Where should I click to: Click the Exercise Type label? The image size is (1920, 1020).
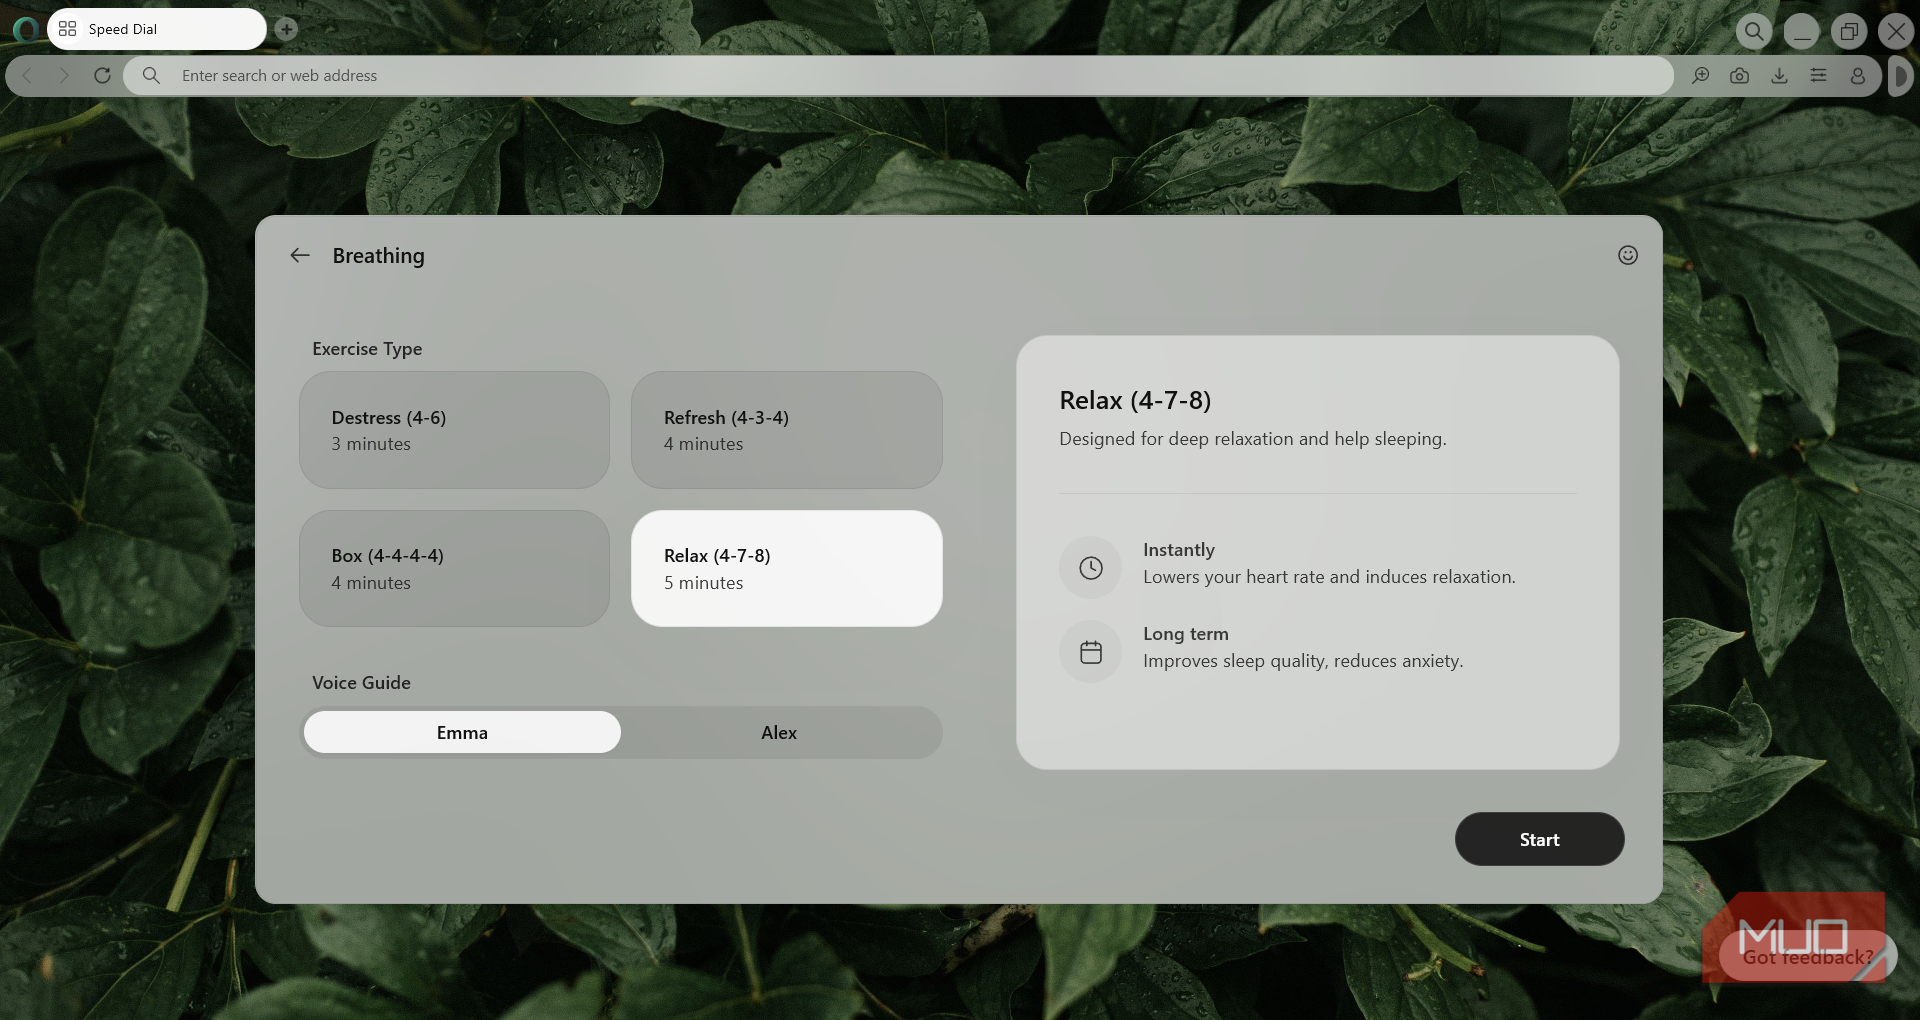pyautogui.click(x=367, y=349)
